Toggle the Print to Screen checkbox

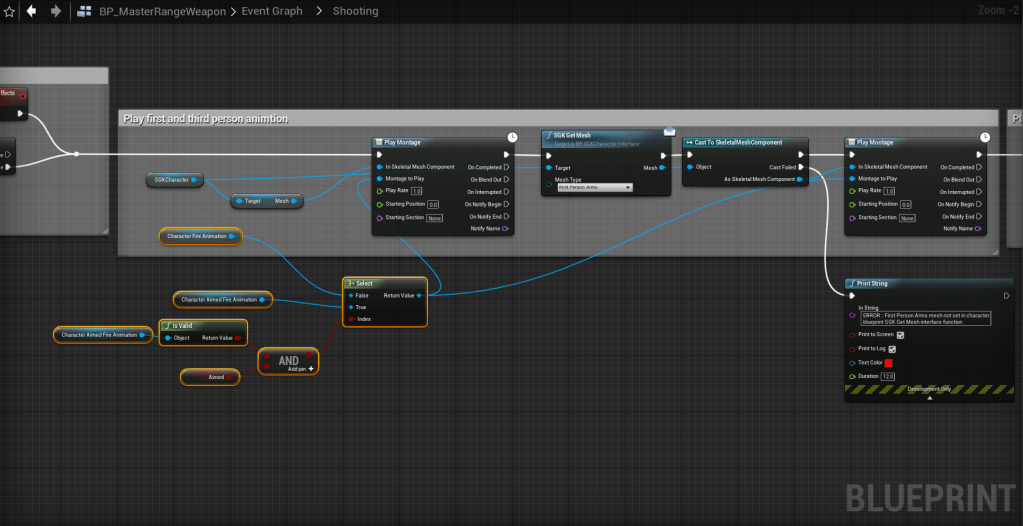click(900, 335)
